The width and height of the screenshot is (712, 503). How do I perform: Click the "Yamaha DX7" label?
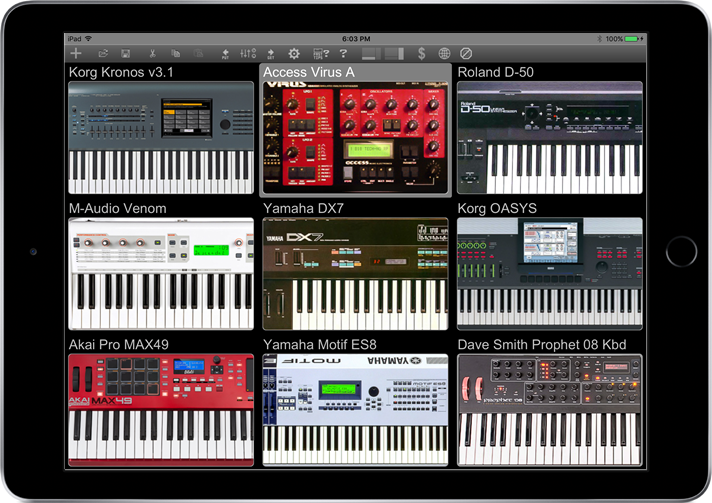coord(303,208)
